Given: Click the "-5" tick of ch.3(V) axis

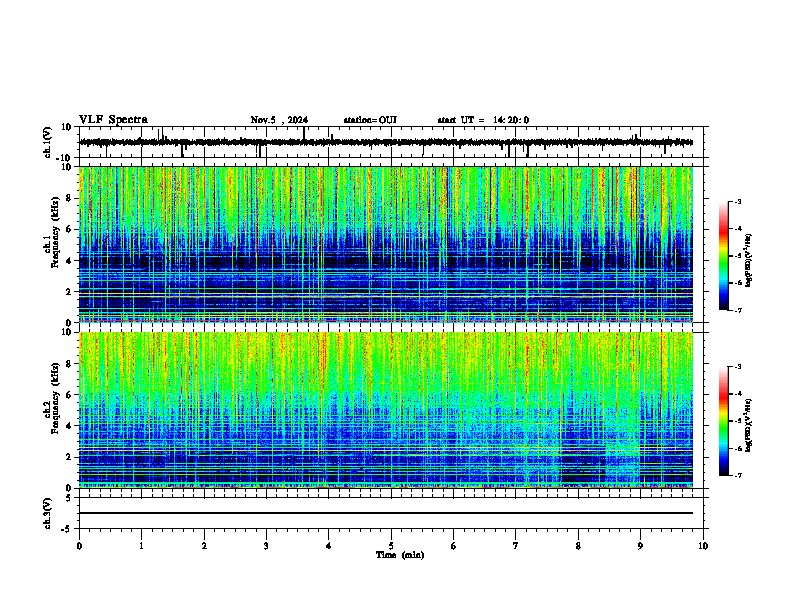Looking at the screenshot, I should 67,529.
